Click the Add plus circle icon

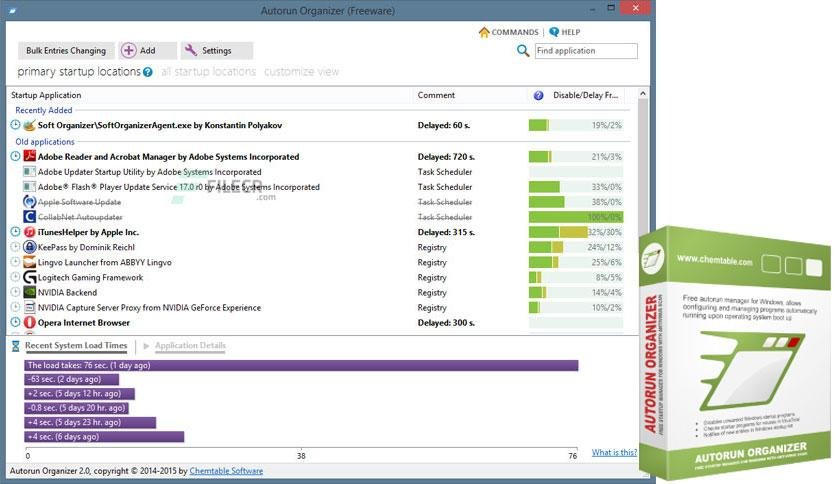[128, 50]
